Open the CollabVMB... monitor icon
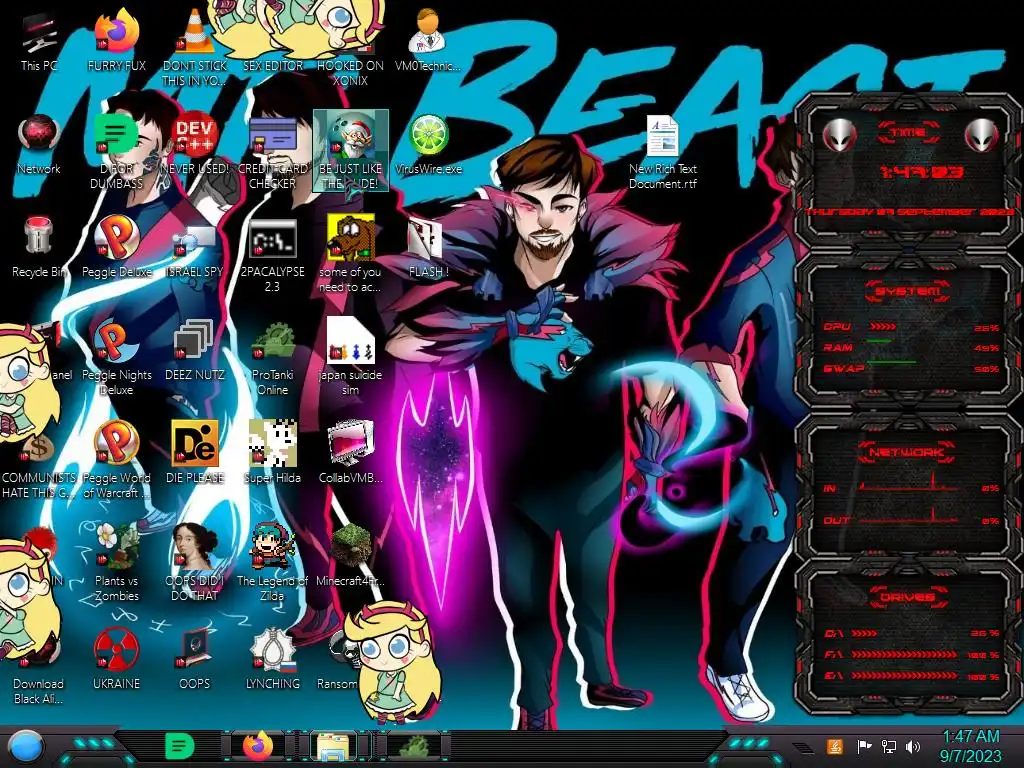This screenshot has height=768, width=1024. pyautogui.click(x=351, y=454)
